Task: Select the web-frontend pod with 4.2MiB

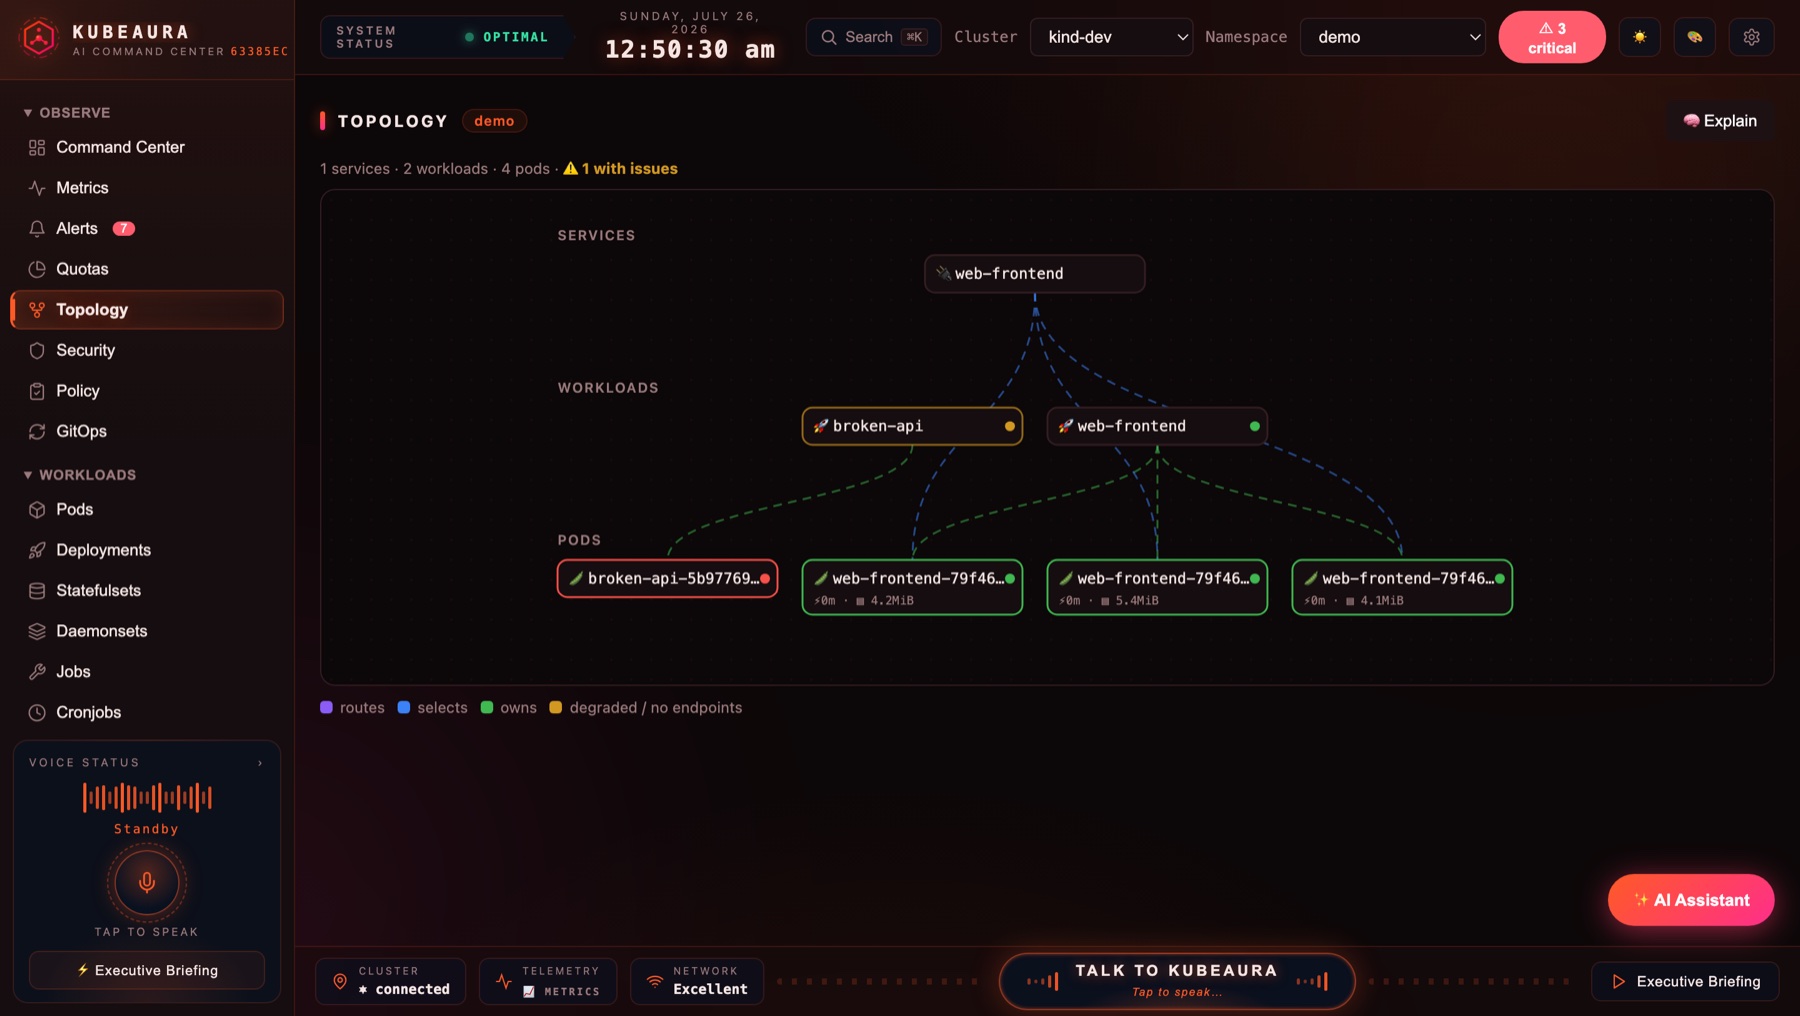Action: [912, 587]
